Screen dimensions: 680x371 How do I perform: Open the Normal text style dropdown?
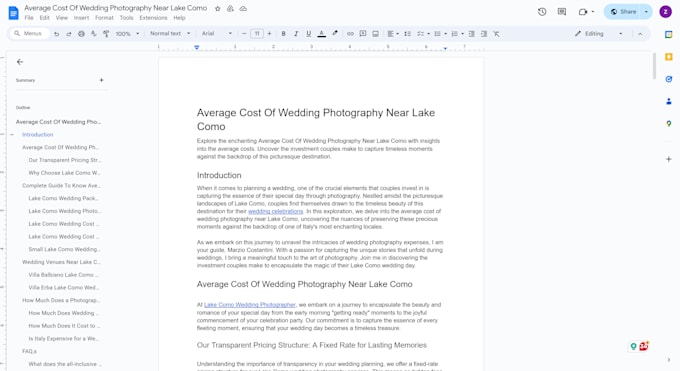click(x=170, y=33)
